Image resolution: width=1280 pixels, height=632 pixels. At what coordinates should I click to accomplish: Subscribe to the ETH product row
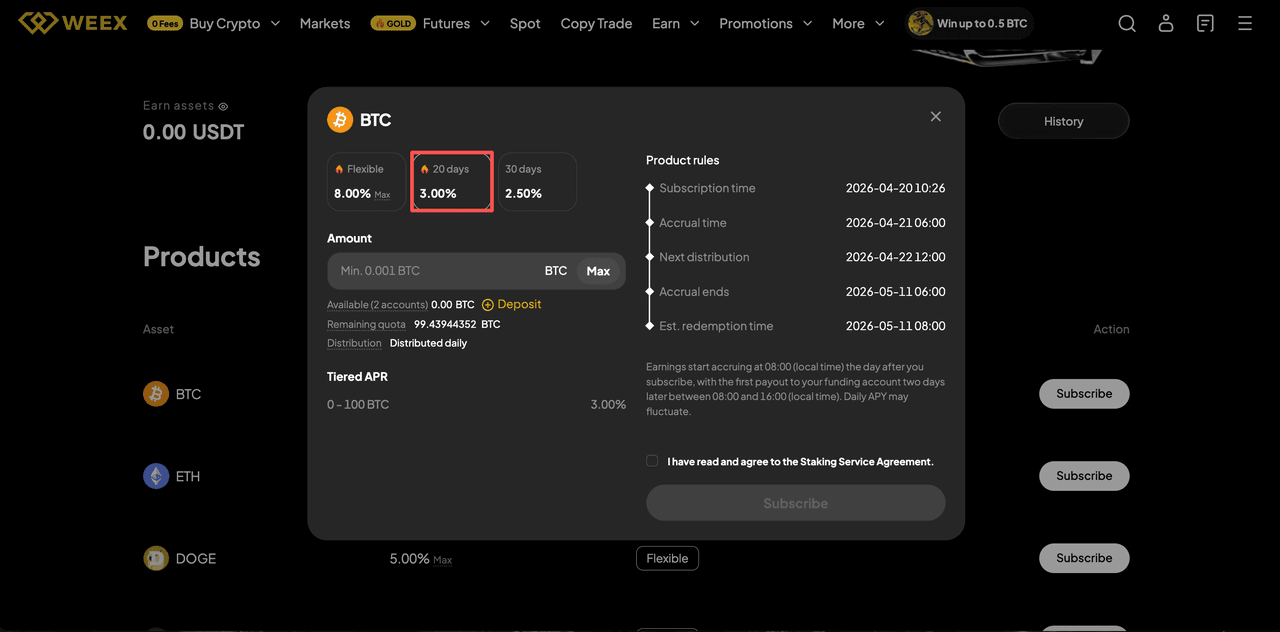[1084, 476]
